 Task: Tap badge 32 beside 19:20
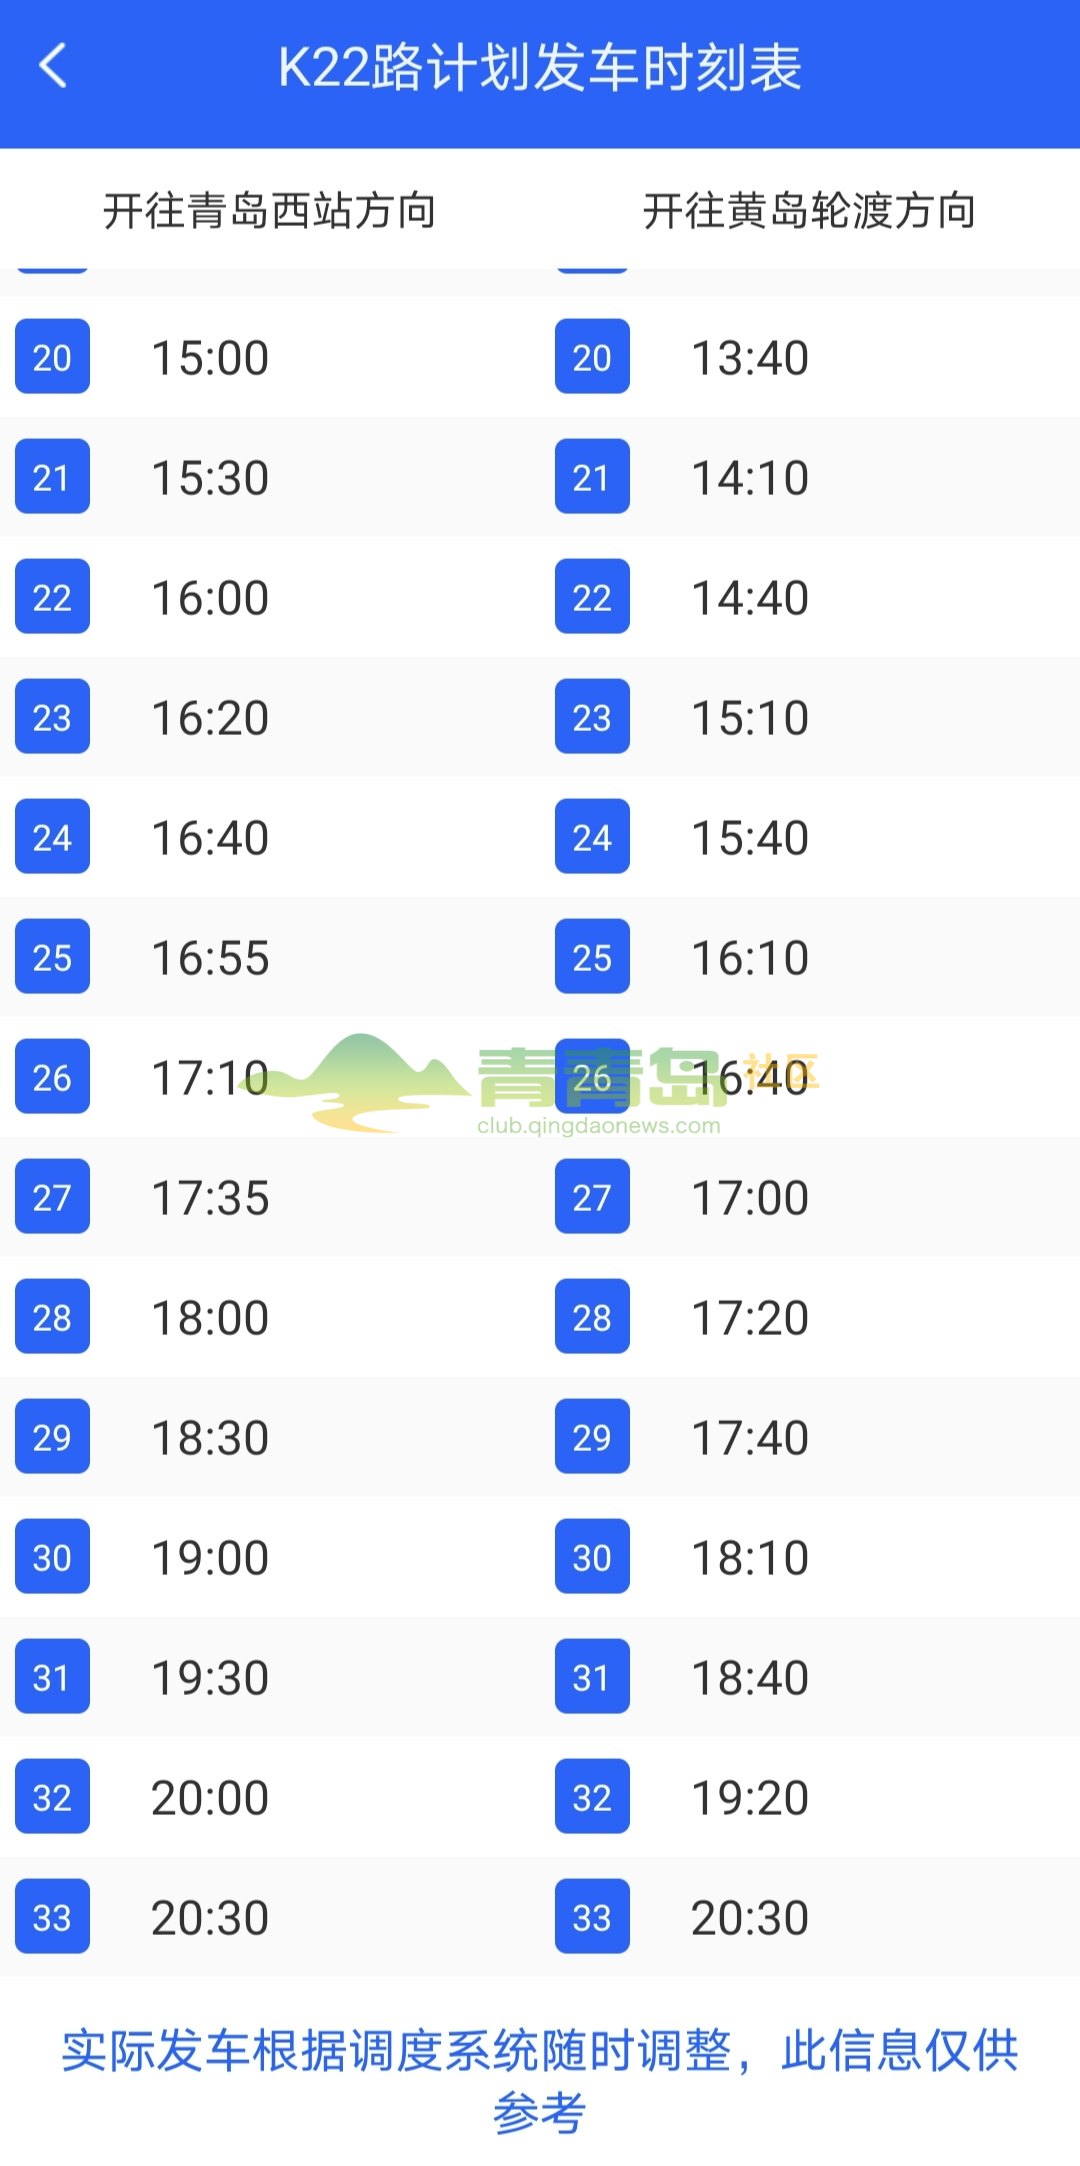(x=592, y=1797)
